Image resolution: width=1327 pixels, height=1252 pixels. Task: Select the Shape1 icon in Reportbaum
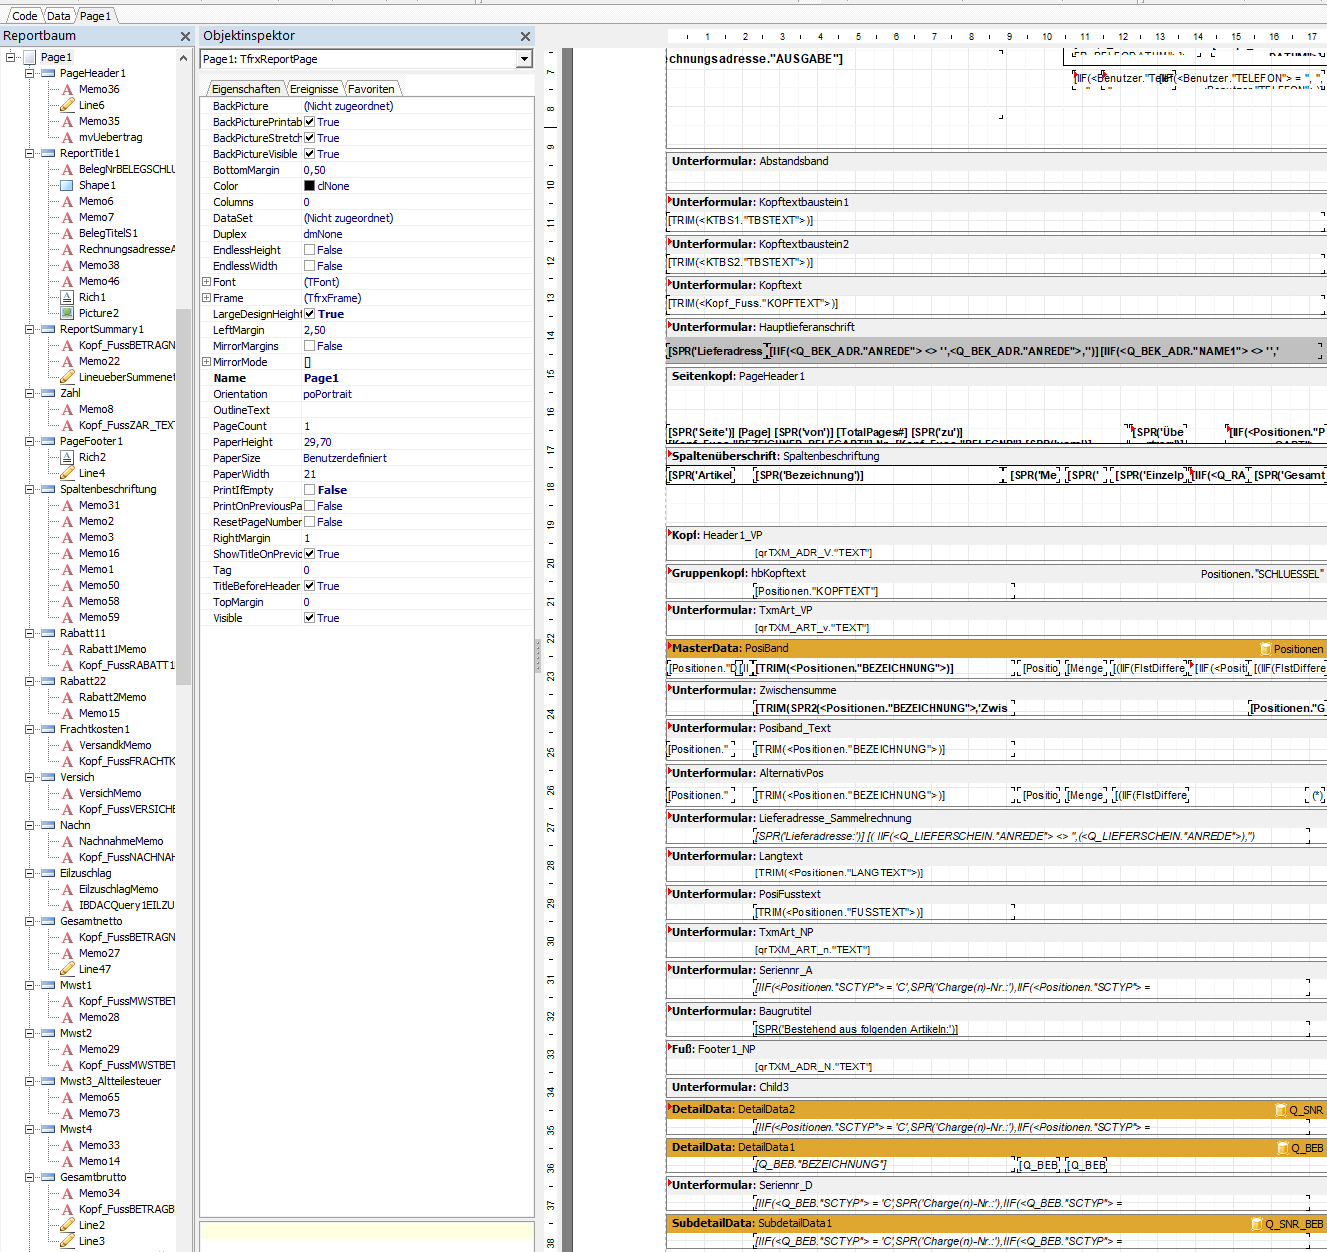[67, 186]
